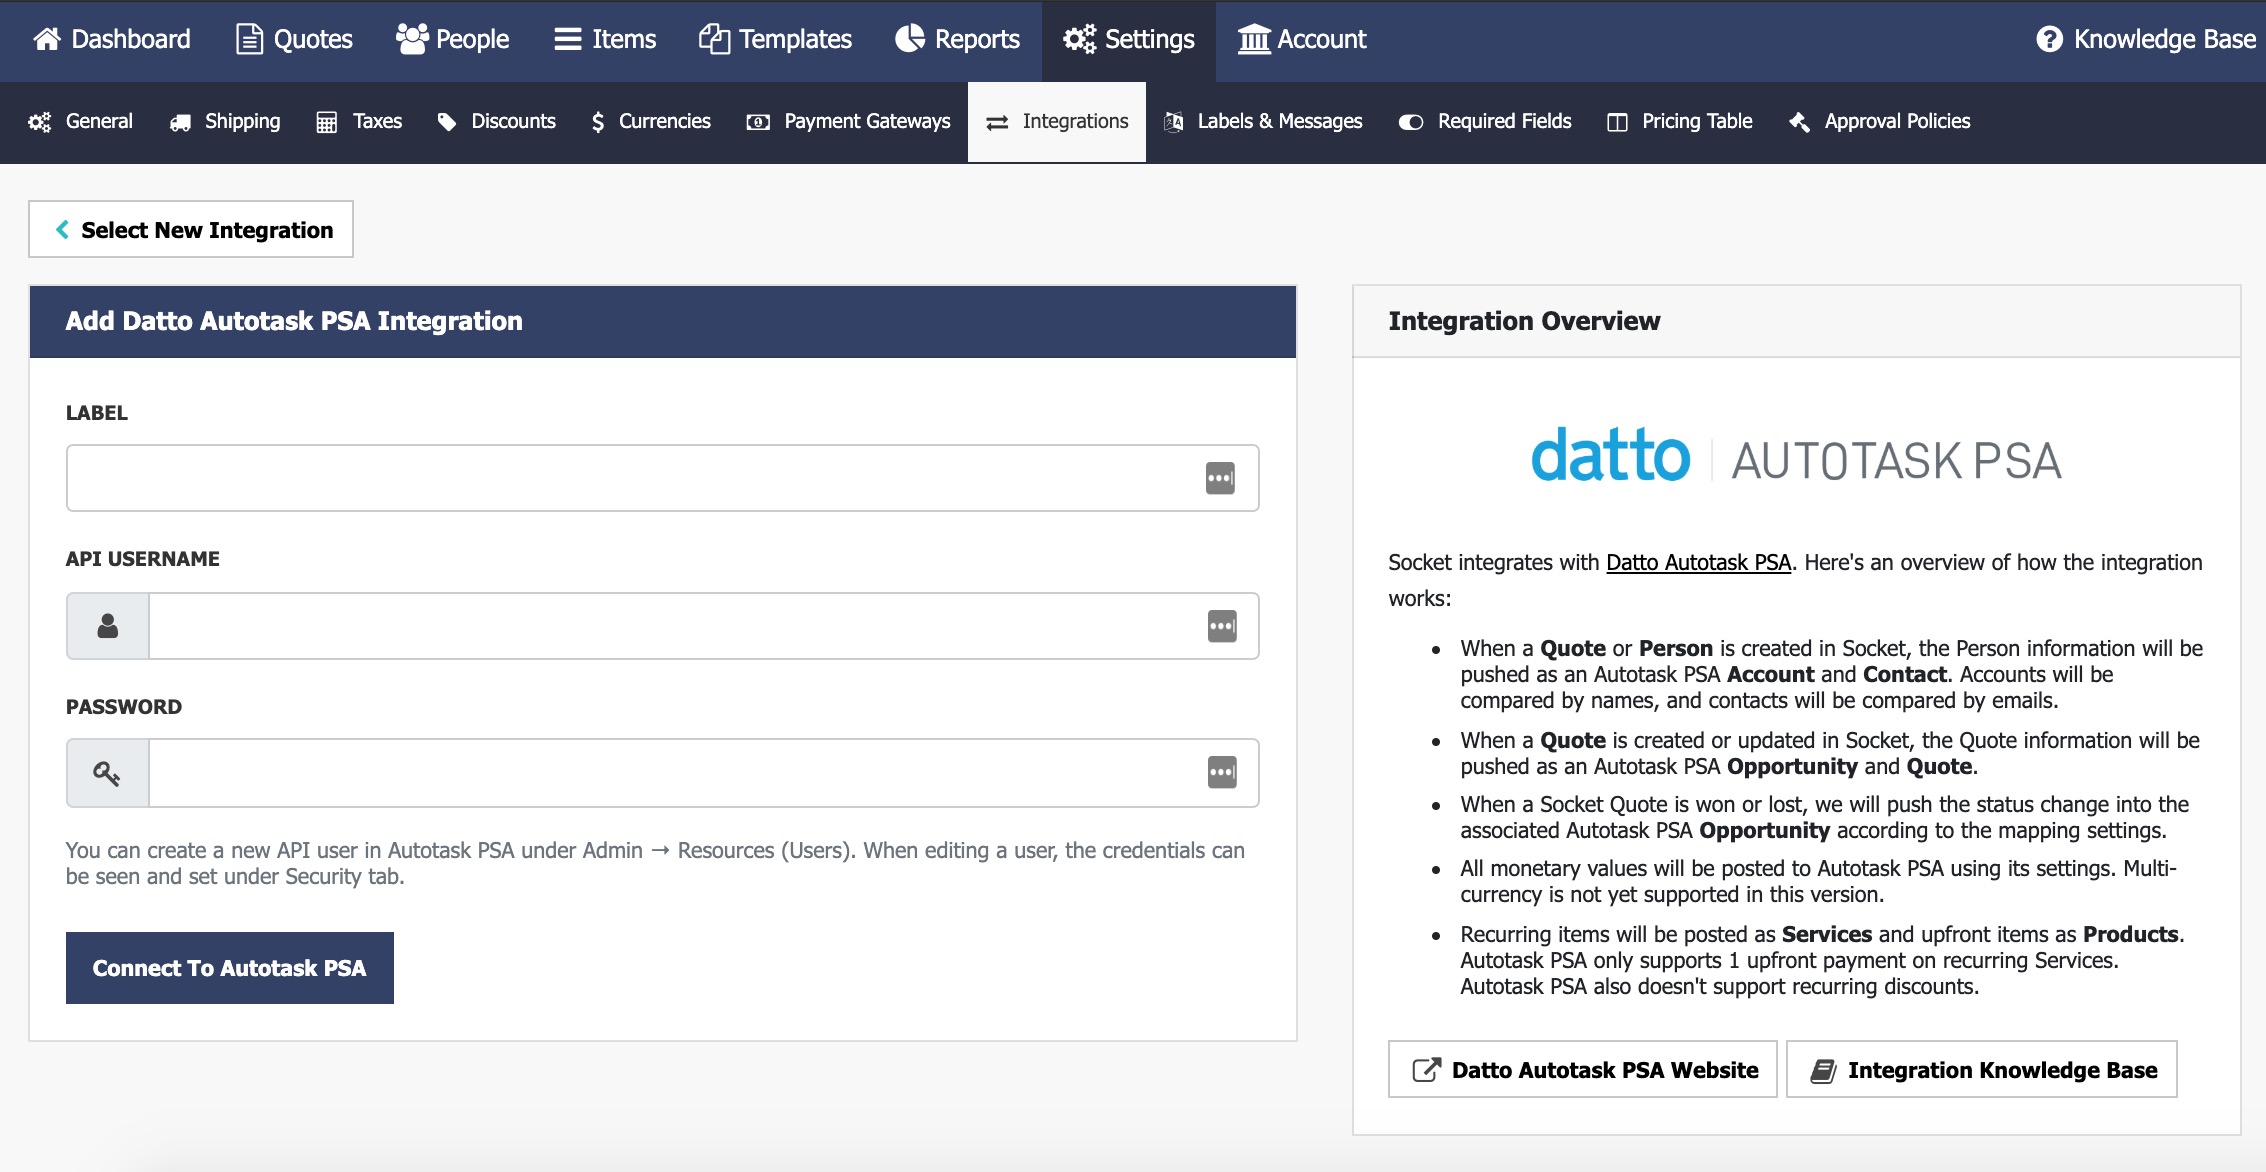Image resolution: width=2266 pixels, height=1172 pixels.
Task: Switch to Payment Gateways tab
Action: [x=849, y=122]
